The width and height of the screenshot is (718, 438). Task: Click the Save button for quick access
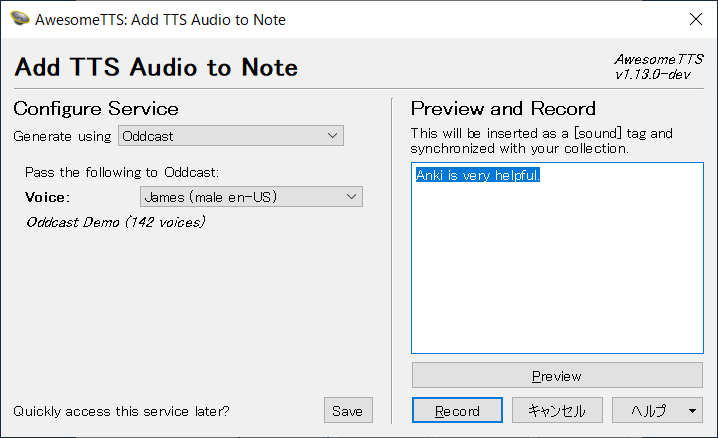click(x=348, y=411)
